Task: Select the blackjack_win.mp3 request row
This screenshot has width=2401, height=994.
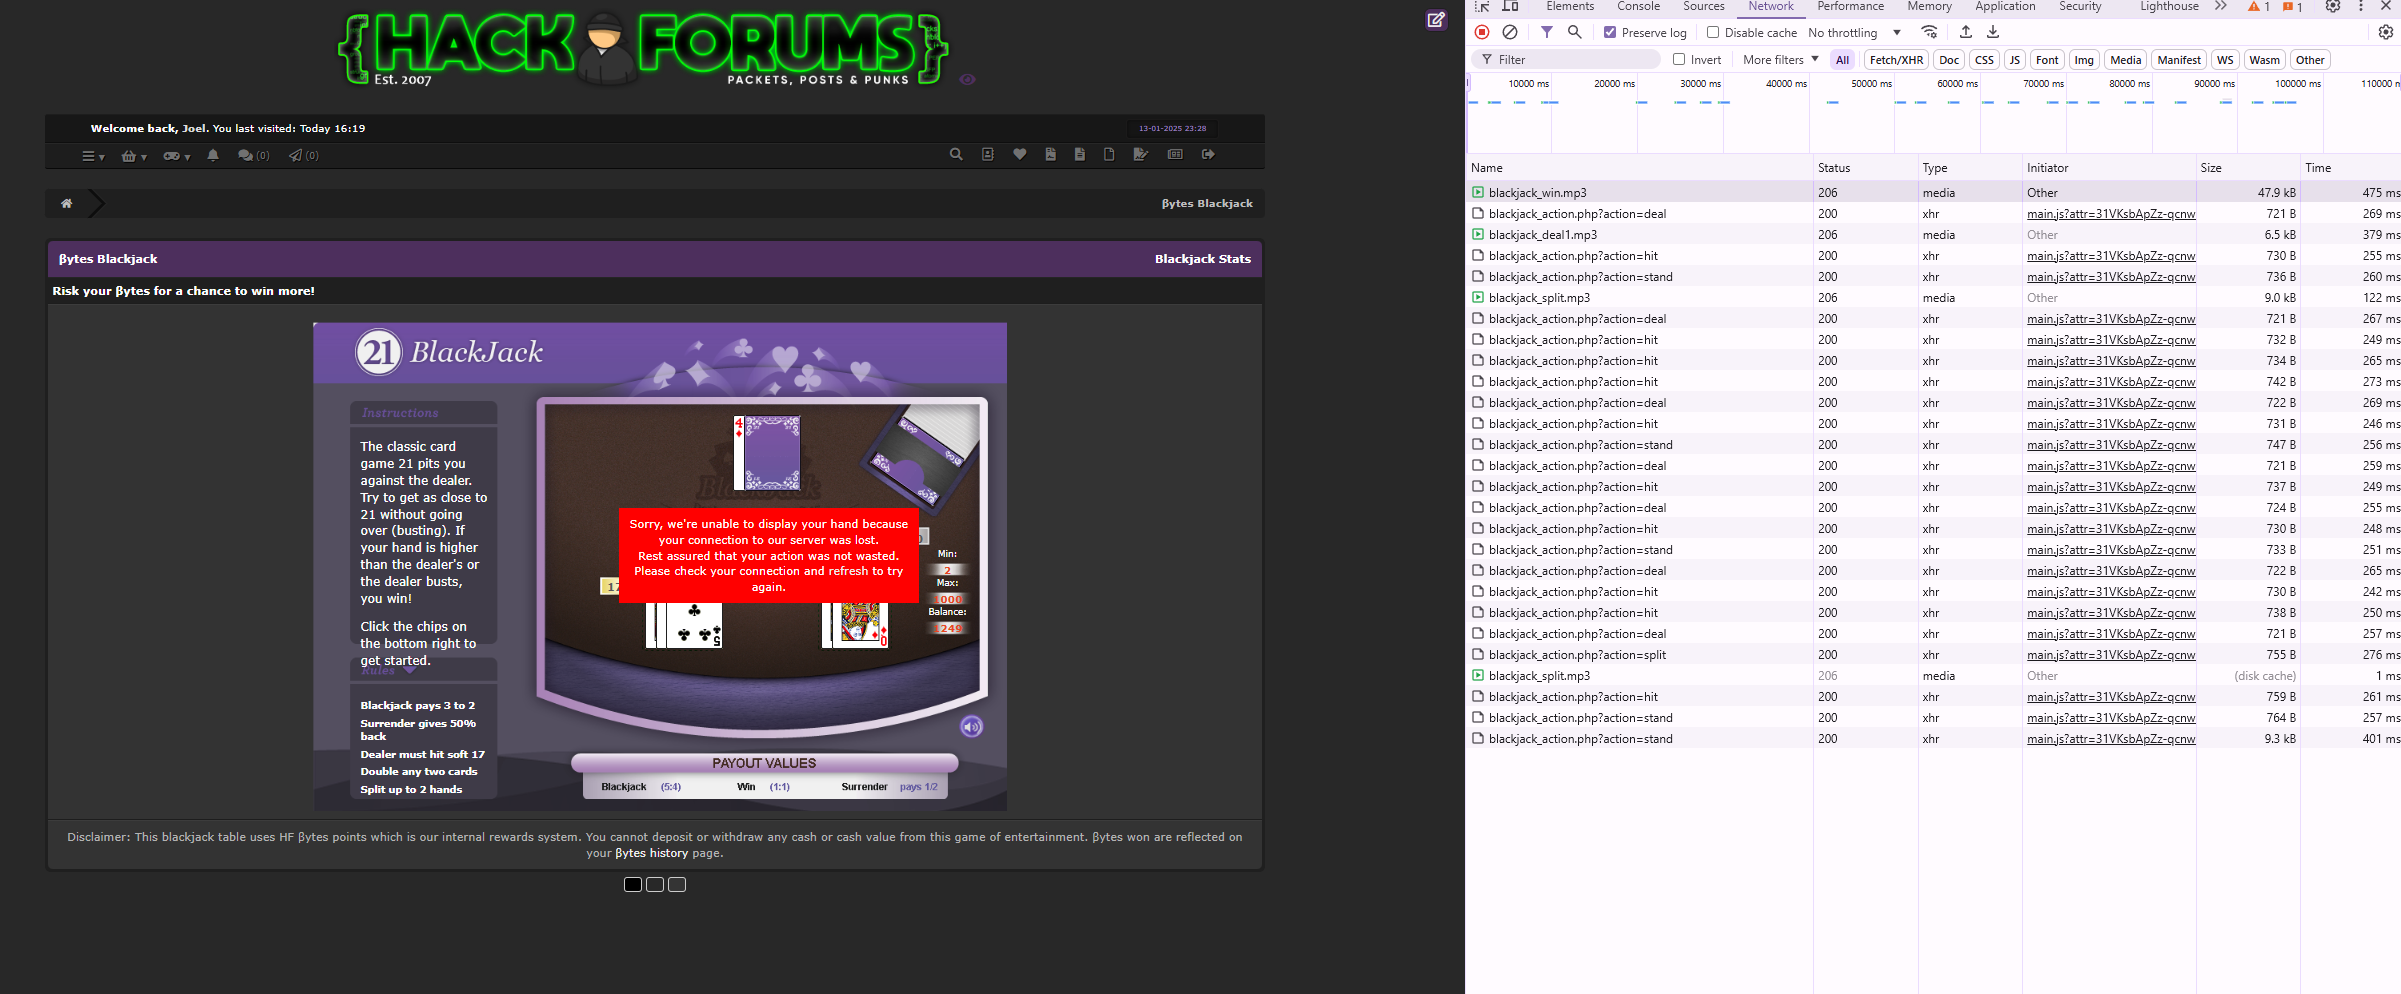Action: (1933, 192)
